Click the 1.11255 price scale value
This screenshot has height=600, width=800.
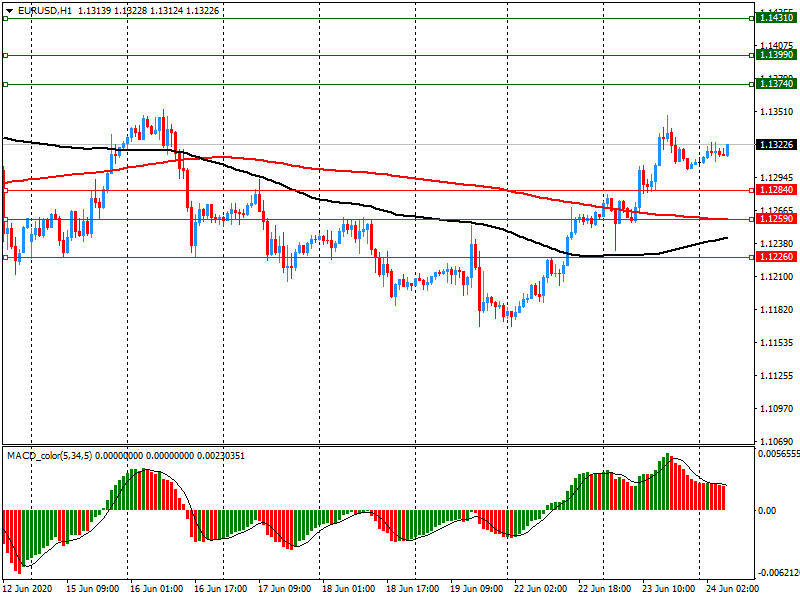point(777,376)
